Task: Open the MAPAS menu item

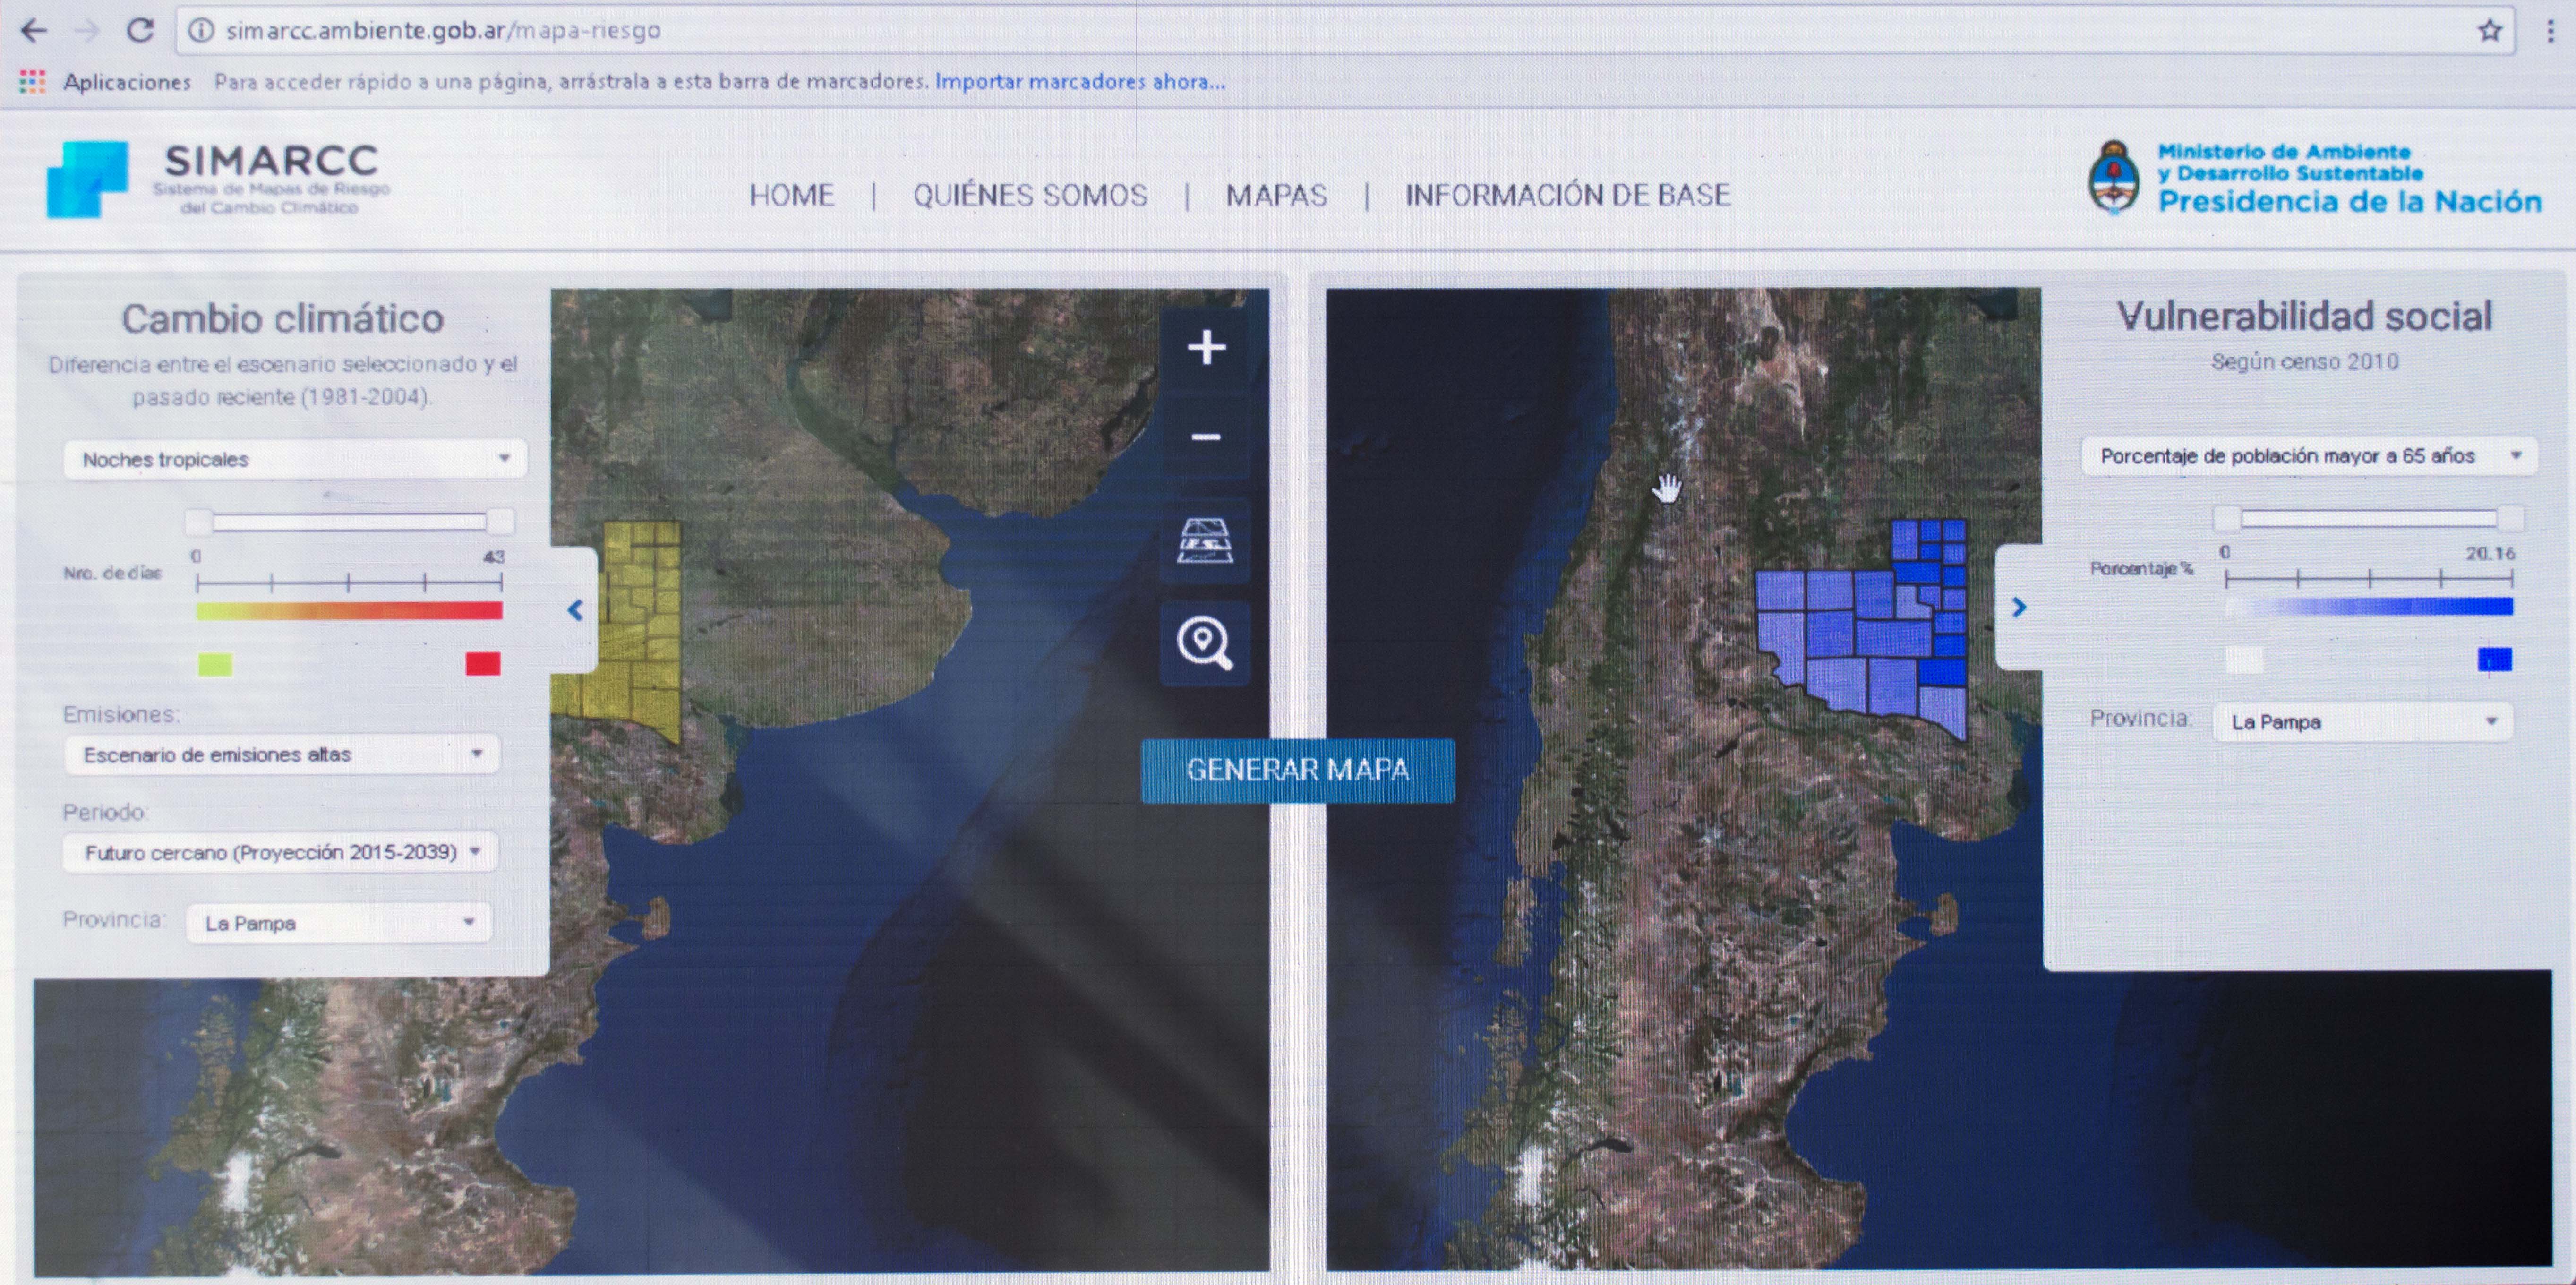Action: (1277, 195)
